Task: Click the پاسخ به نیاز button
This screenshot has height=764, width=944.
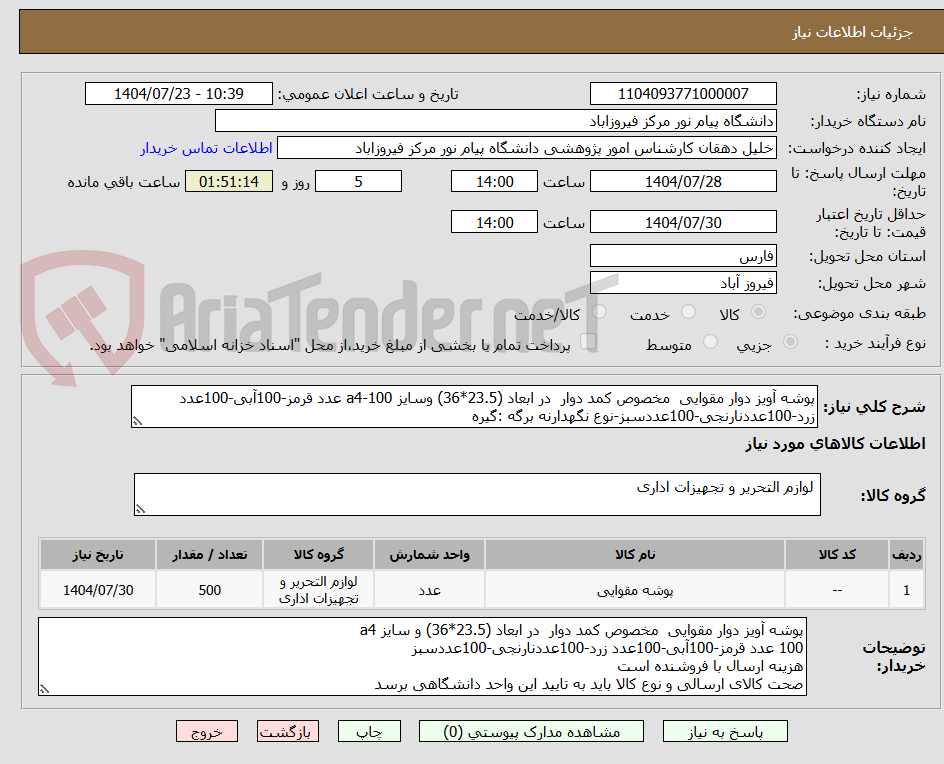Action: [725, 731]
